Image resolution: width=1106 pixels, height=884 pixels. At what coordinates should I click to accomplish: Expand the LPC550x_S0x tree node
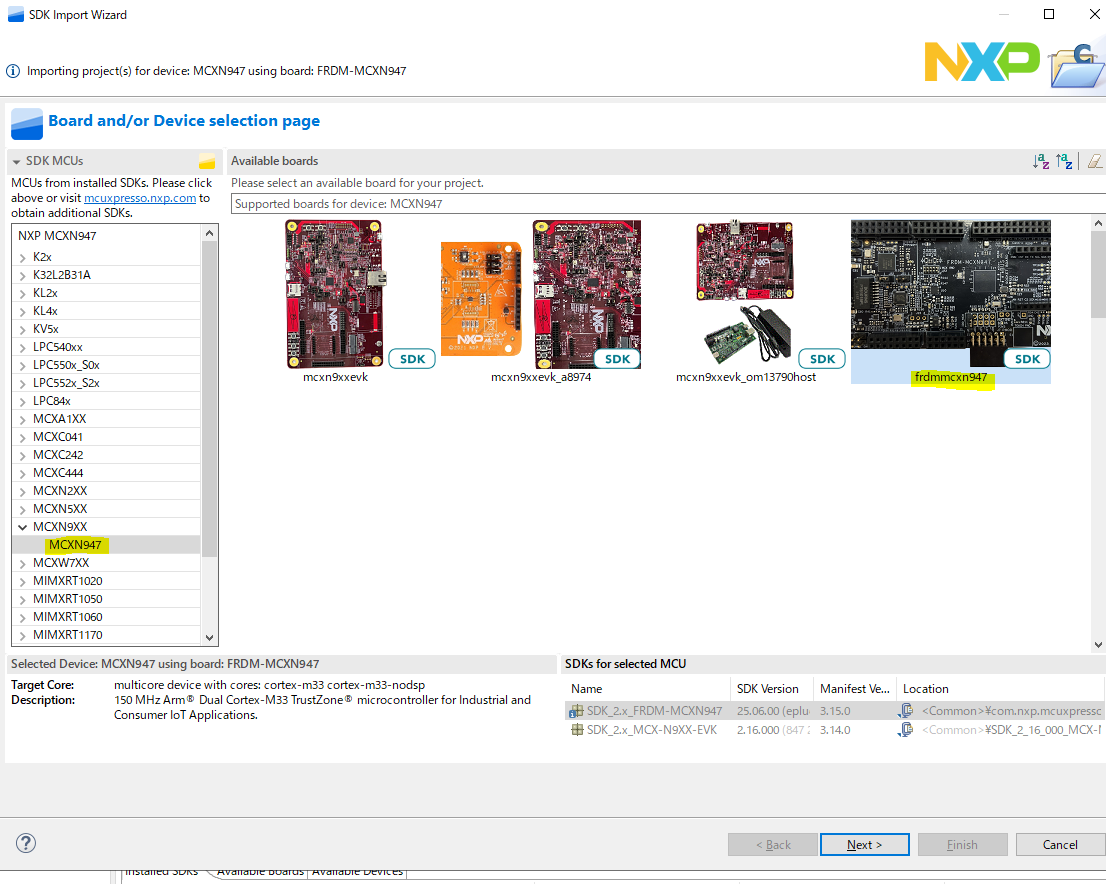(23, 365)
